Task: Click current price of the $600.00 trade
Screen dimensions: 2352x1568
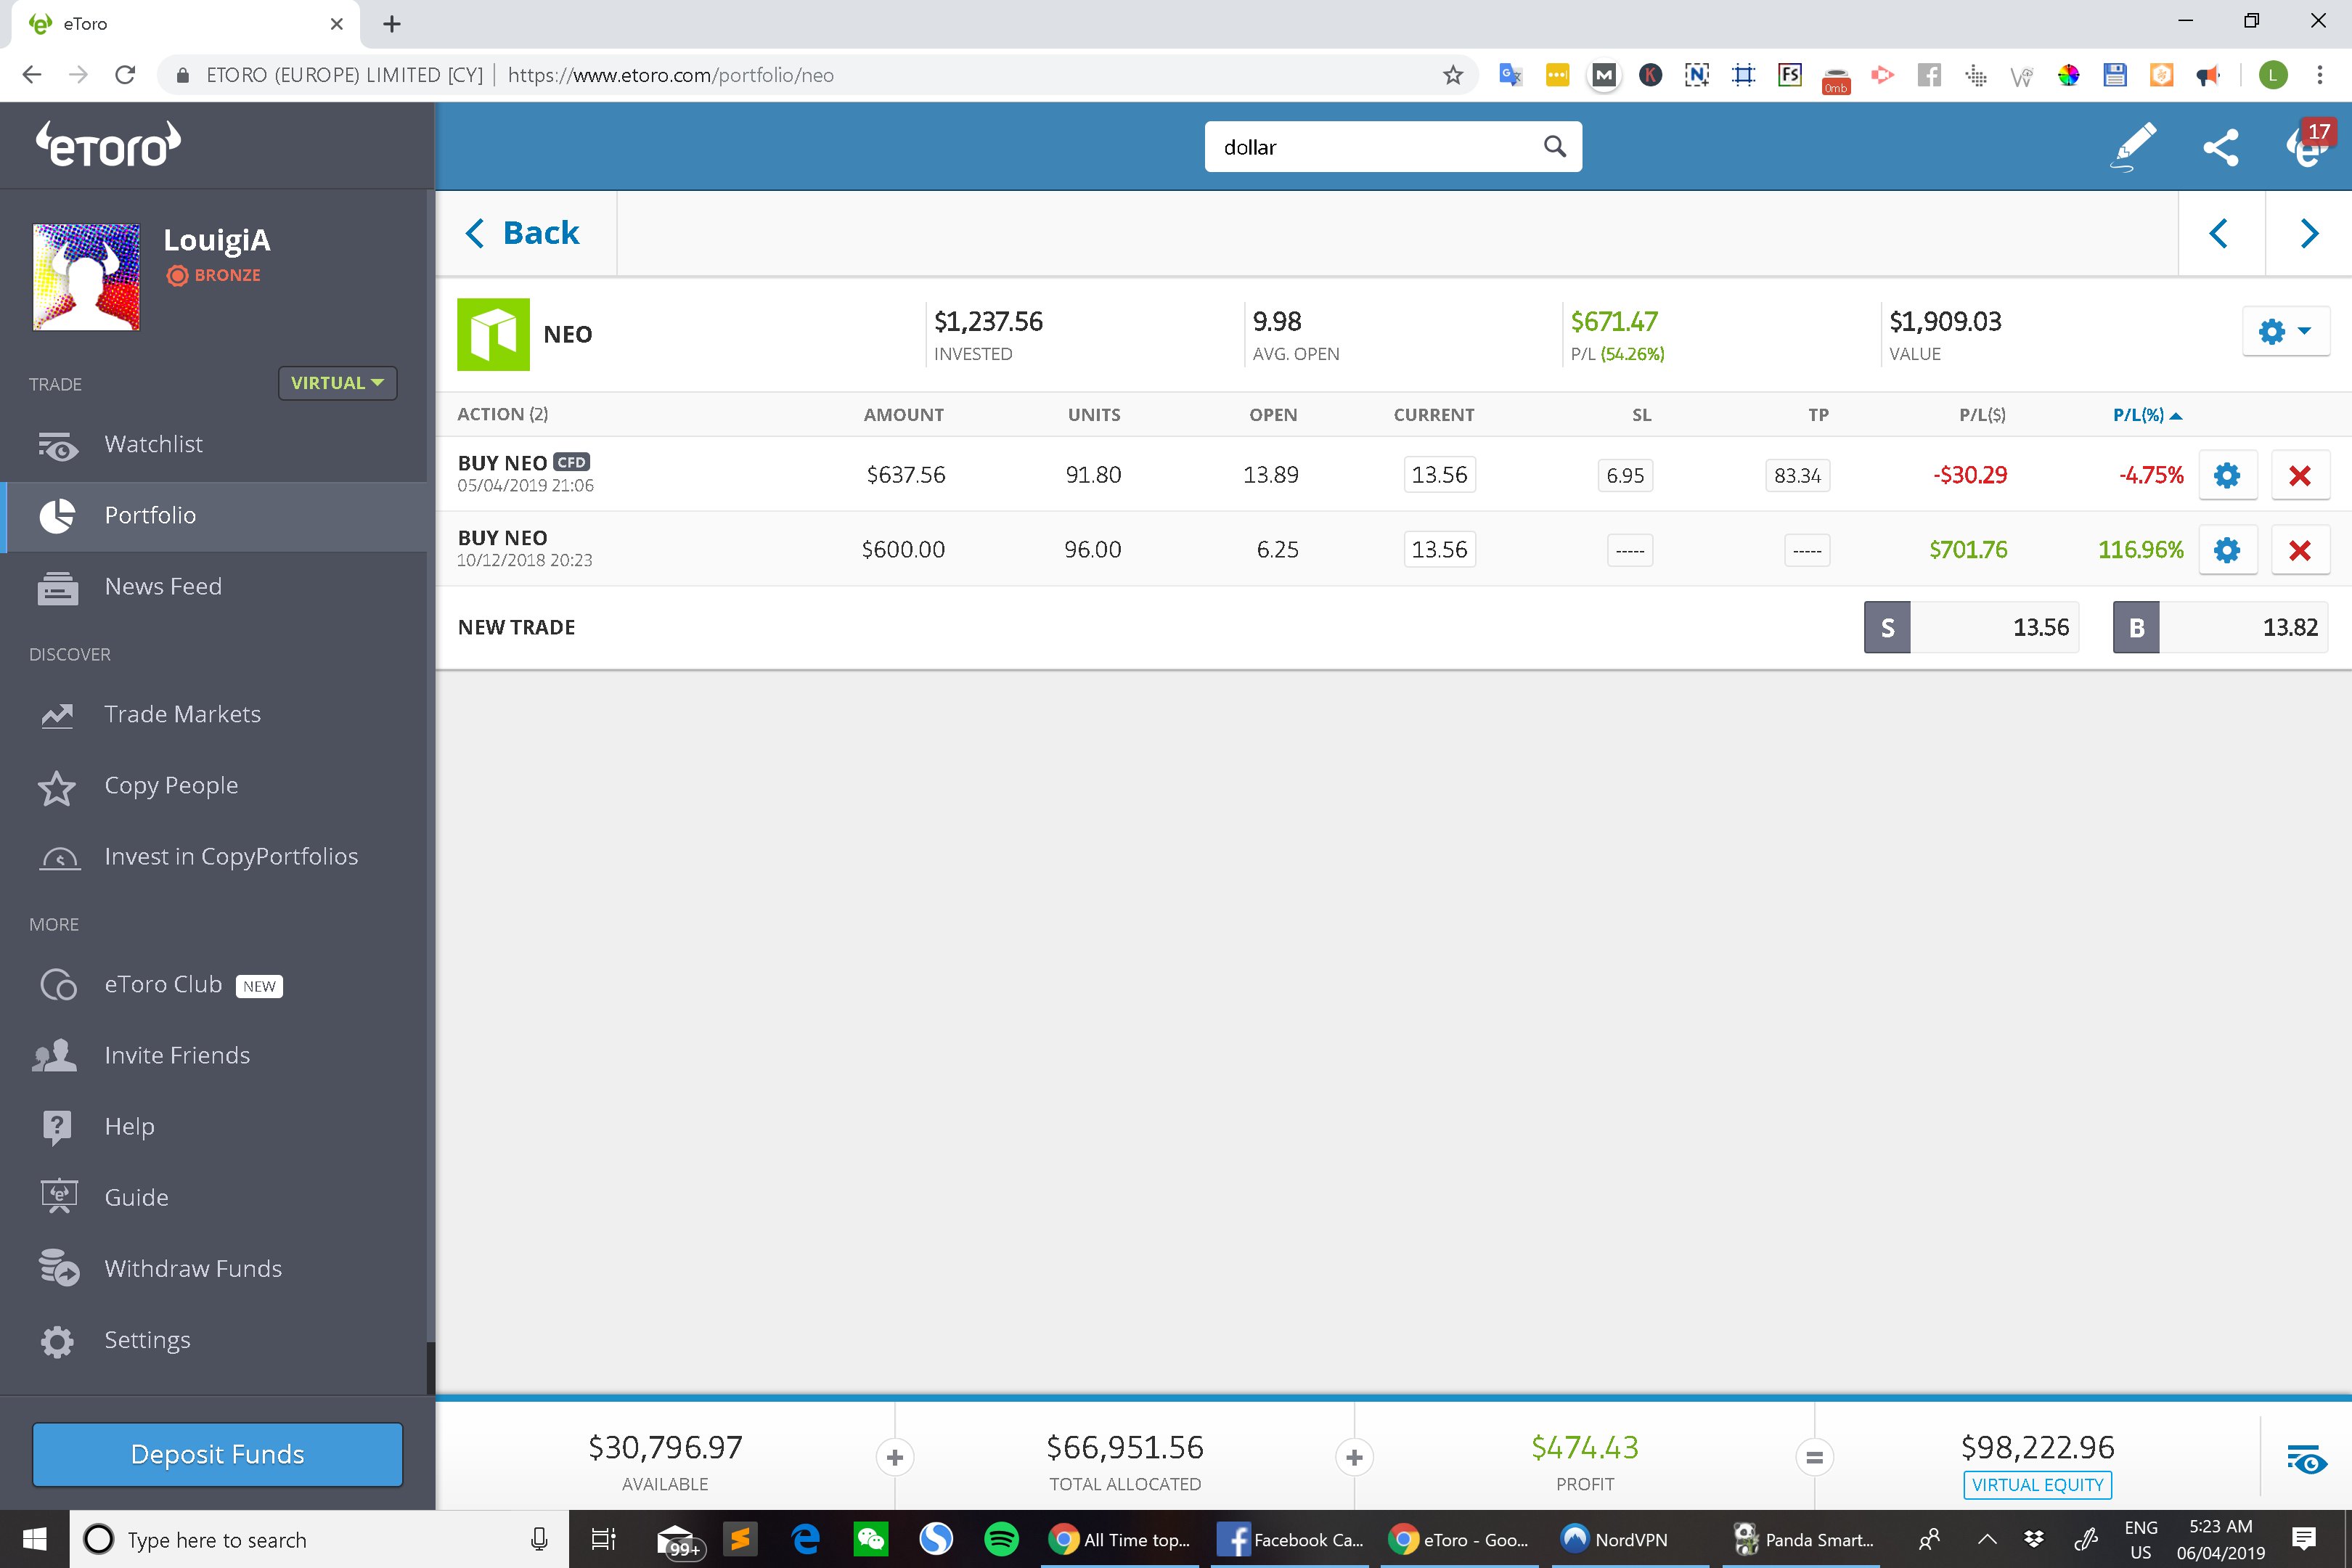Action: (1439, 550)
